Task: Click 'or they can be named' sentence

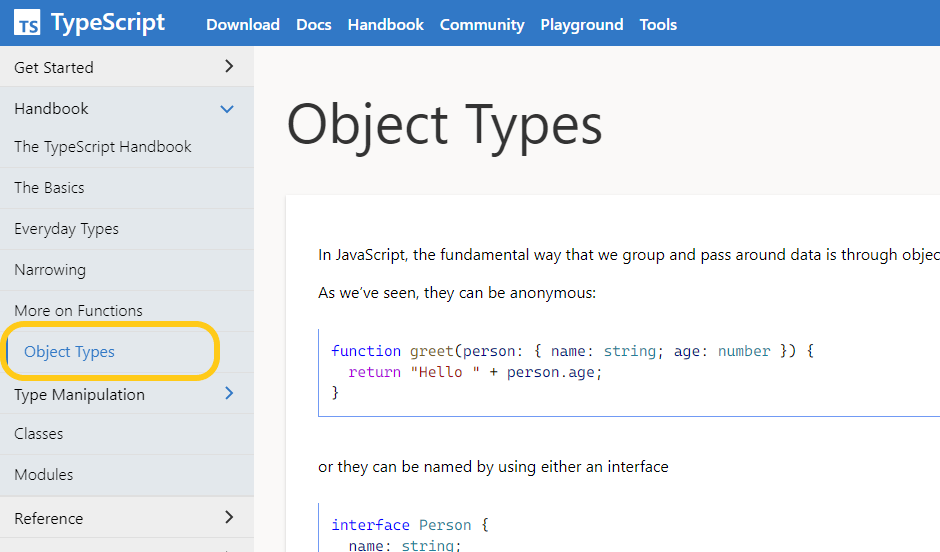Action: (x=493, y=467)
